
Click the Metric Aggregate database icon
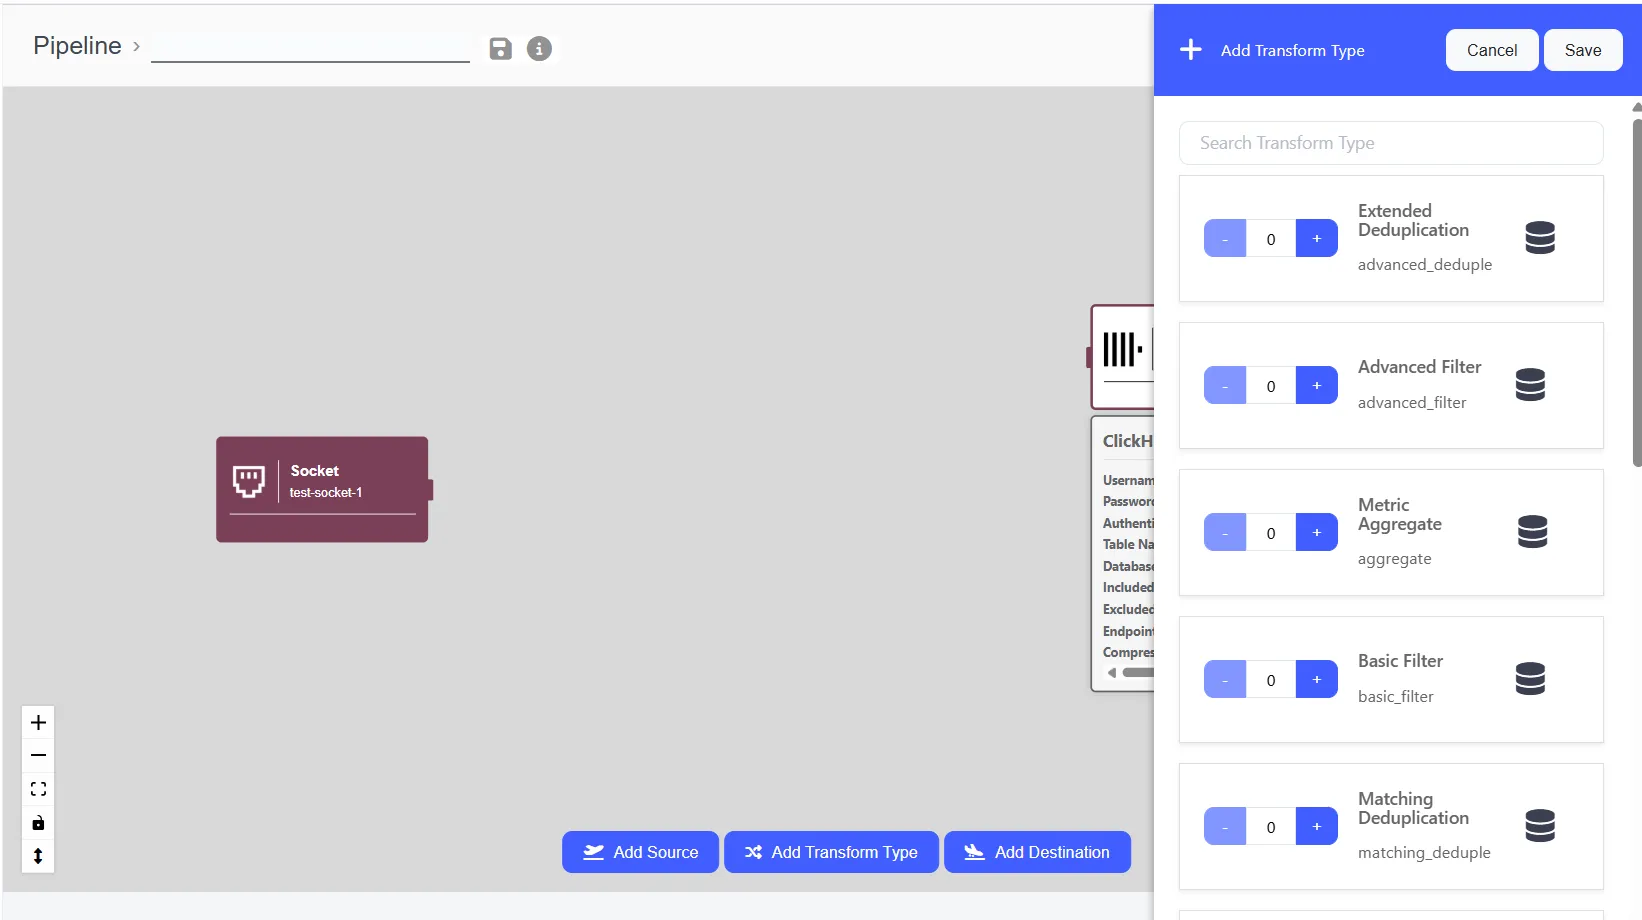1532,532
